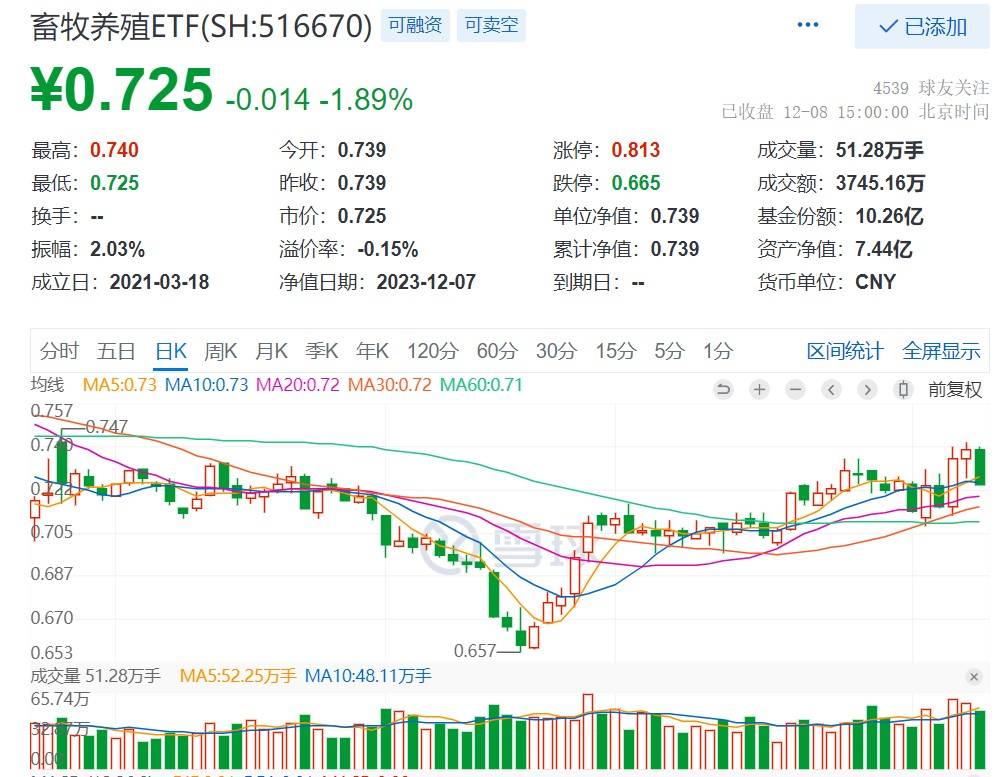Open 区间统计 interval statistics
This screenshot has width=996, height=777.
coord(847,351)
